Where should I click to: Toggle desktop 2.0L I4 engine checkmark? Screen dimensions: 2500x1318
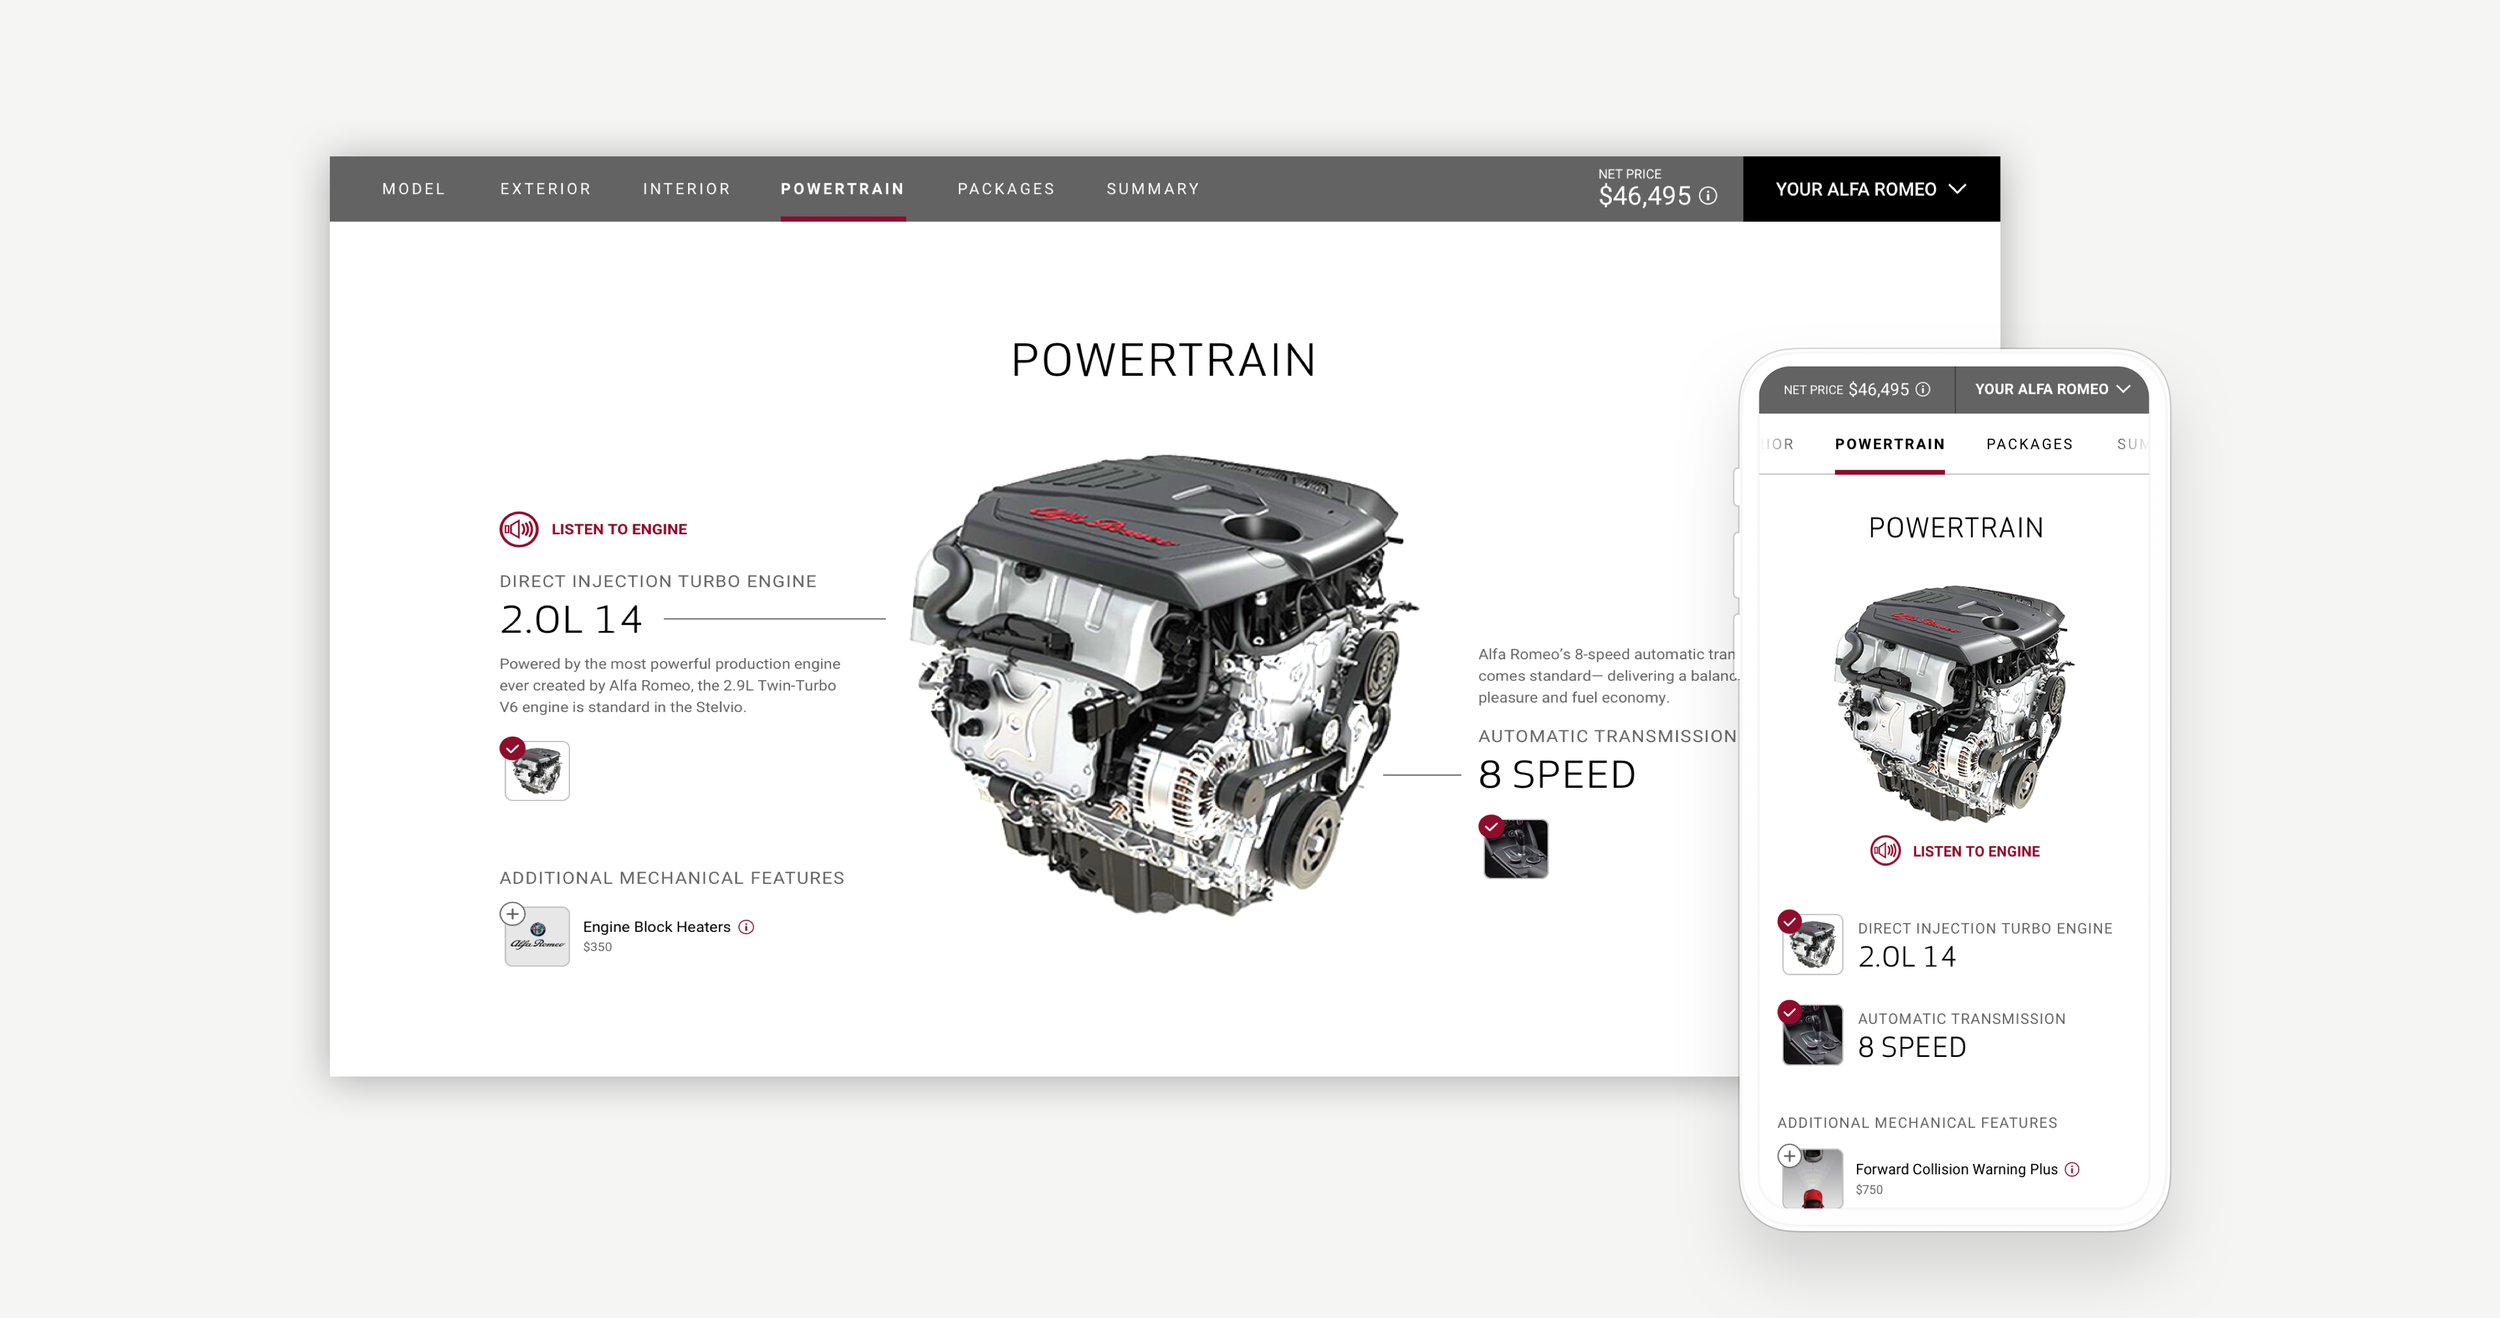[x=512, y=748]
